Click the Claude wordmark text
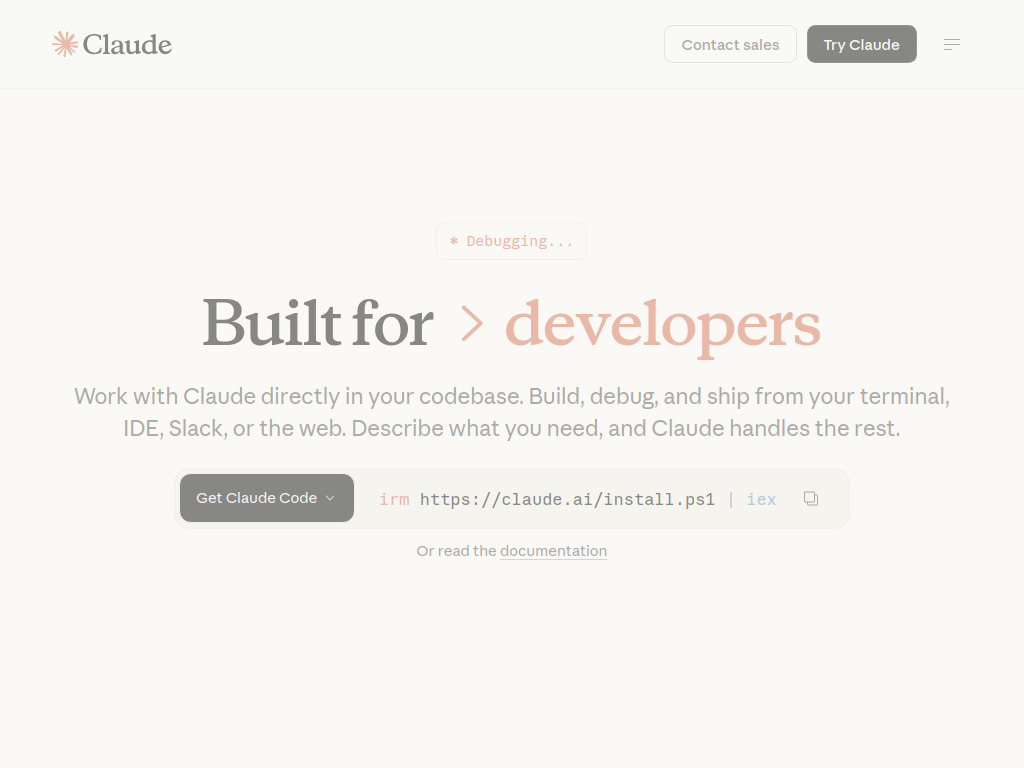This screenshot has height=768, width=1024. (127, 45)
